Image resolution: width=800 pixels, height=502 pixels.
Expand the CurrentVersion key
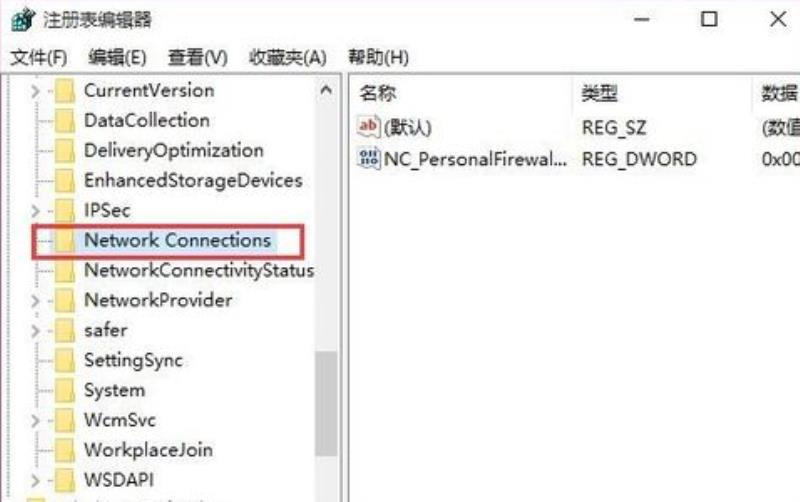coord(35,91)
